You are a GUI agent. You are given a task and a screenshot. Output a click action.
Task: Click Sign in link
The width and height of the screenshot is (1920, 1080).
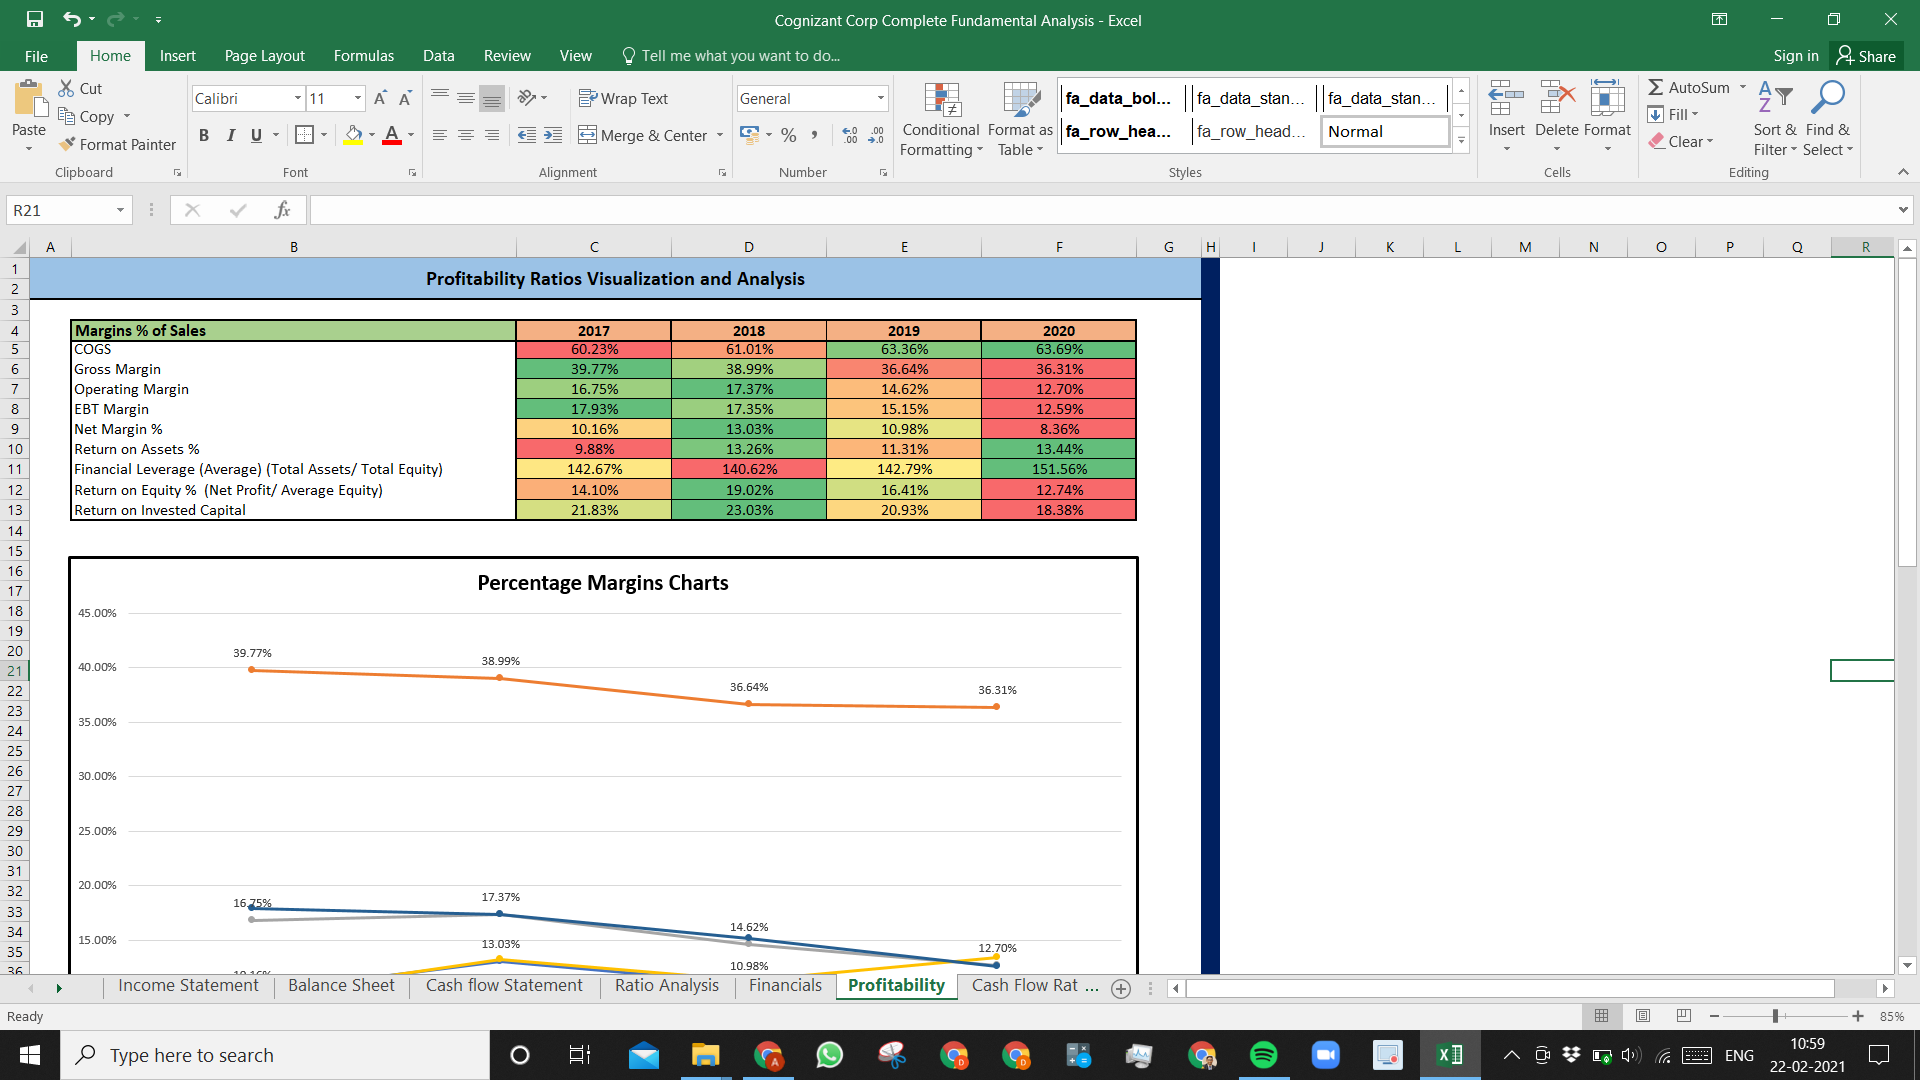[1796, 56]
